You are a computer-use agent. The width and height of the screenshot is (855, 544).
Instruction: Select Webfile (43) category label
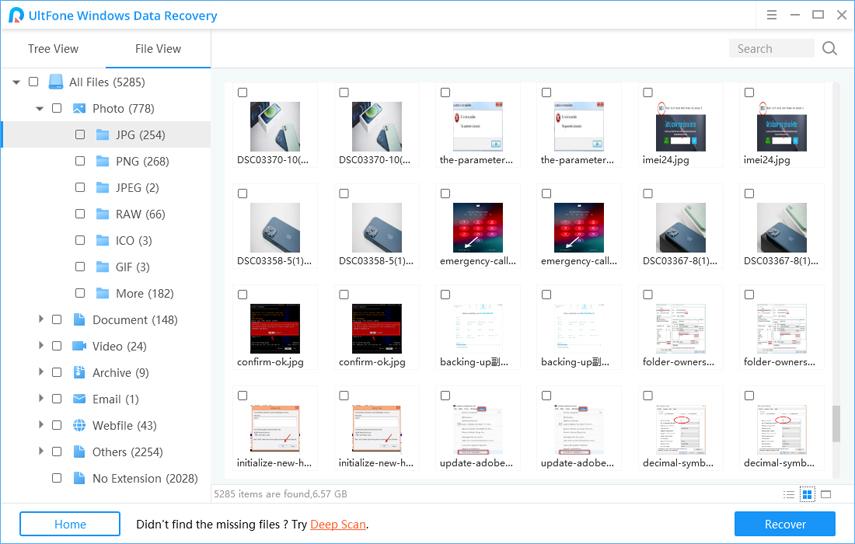(x=124, y=426)
